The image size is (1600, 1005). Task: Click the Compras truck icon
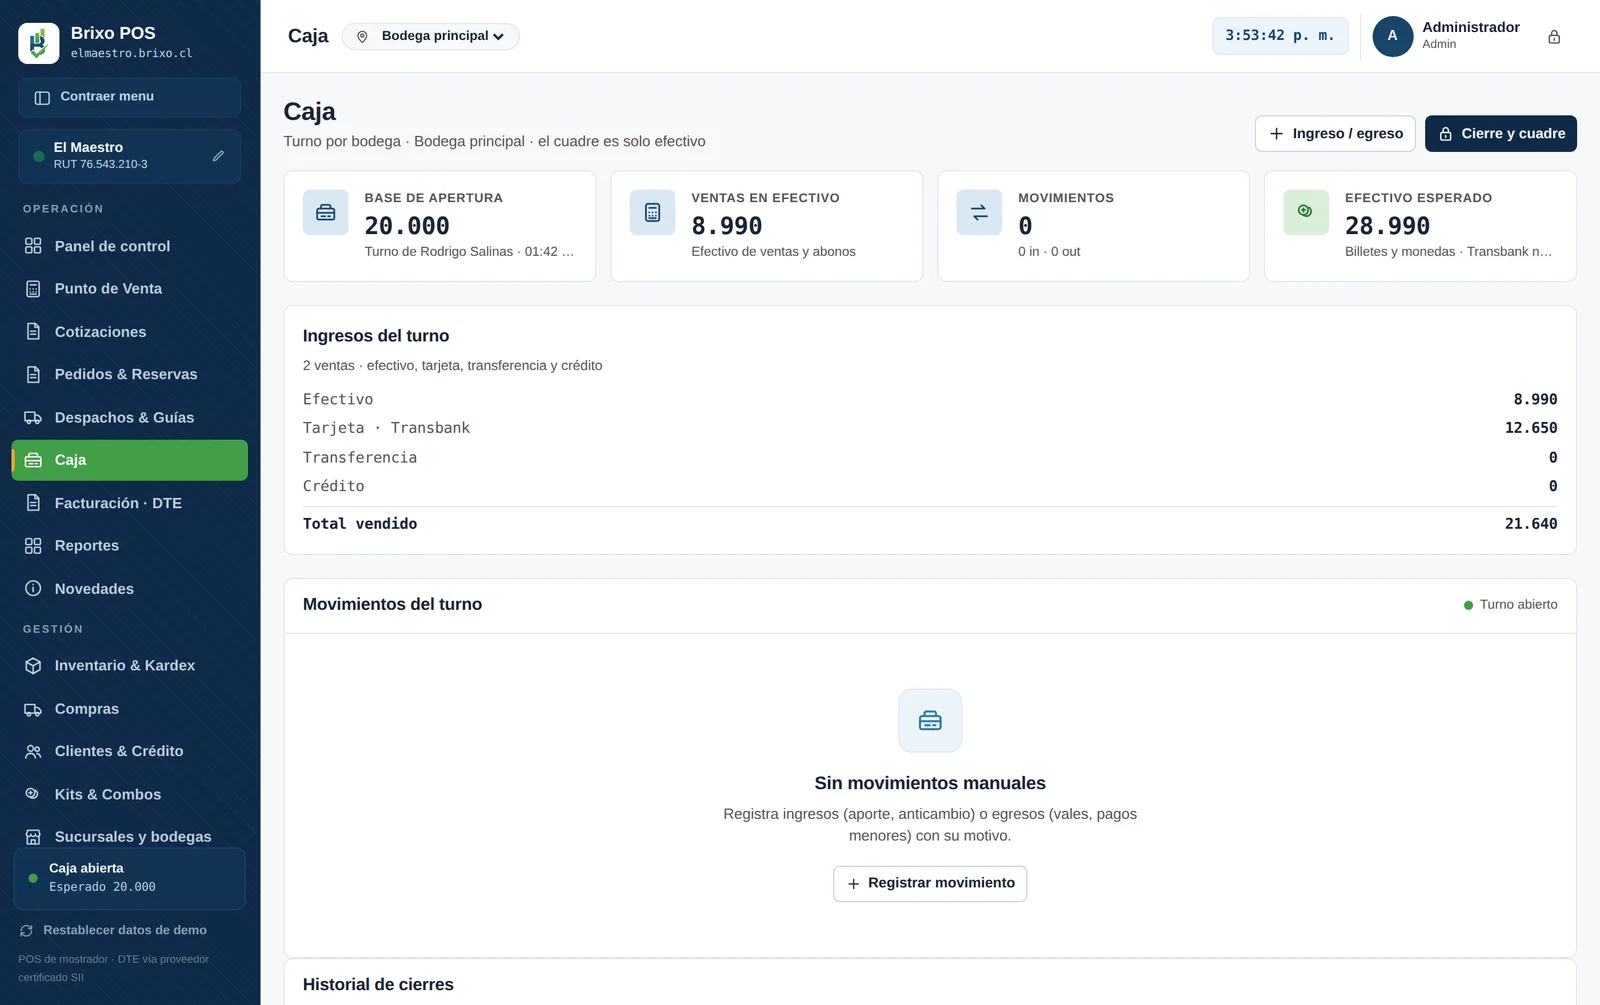33,709
